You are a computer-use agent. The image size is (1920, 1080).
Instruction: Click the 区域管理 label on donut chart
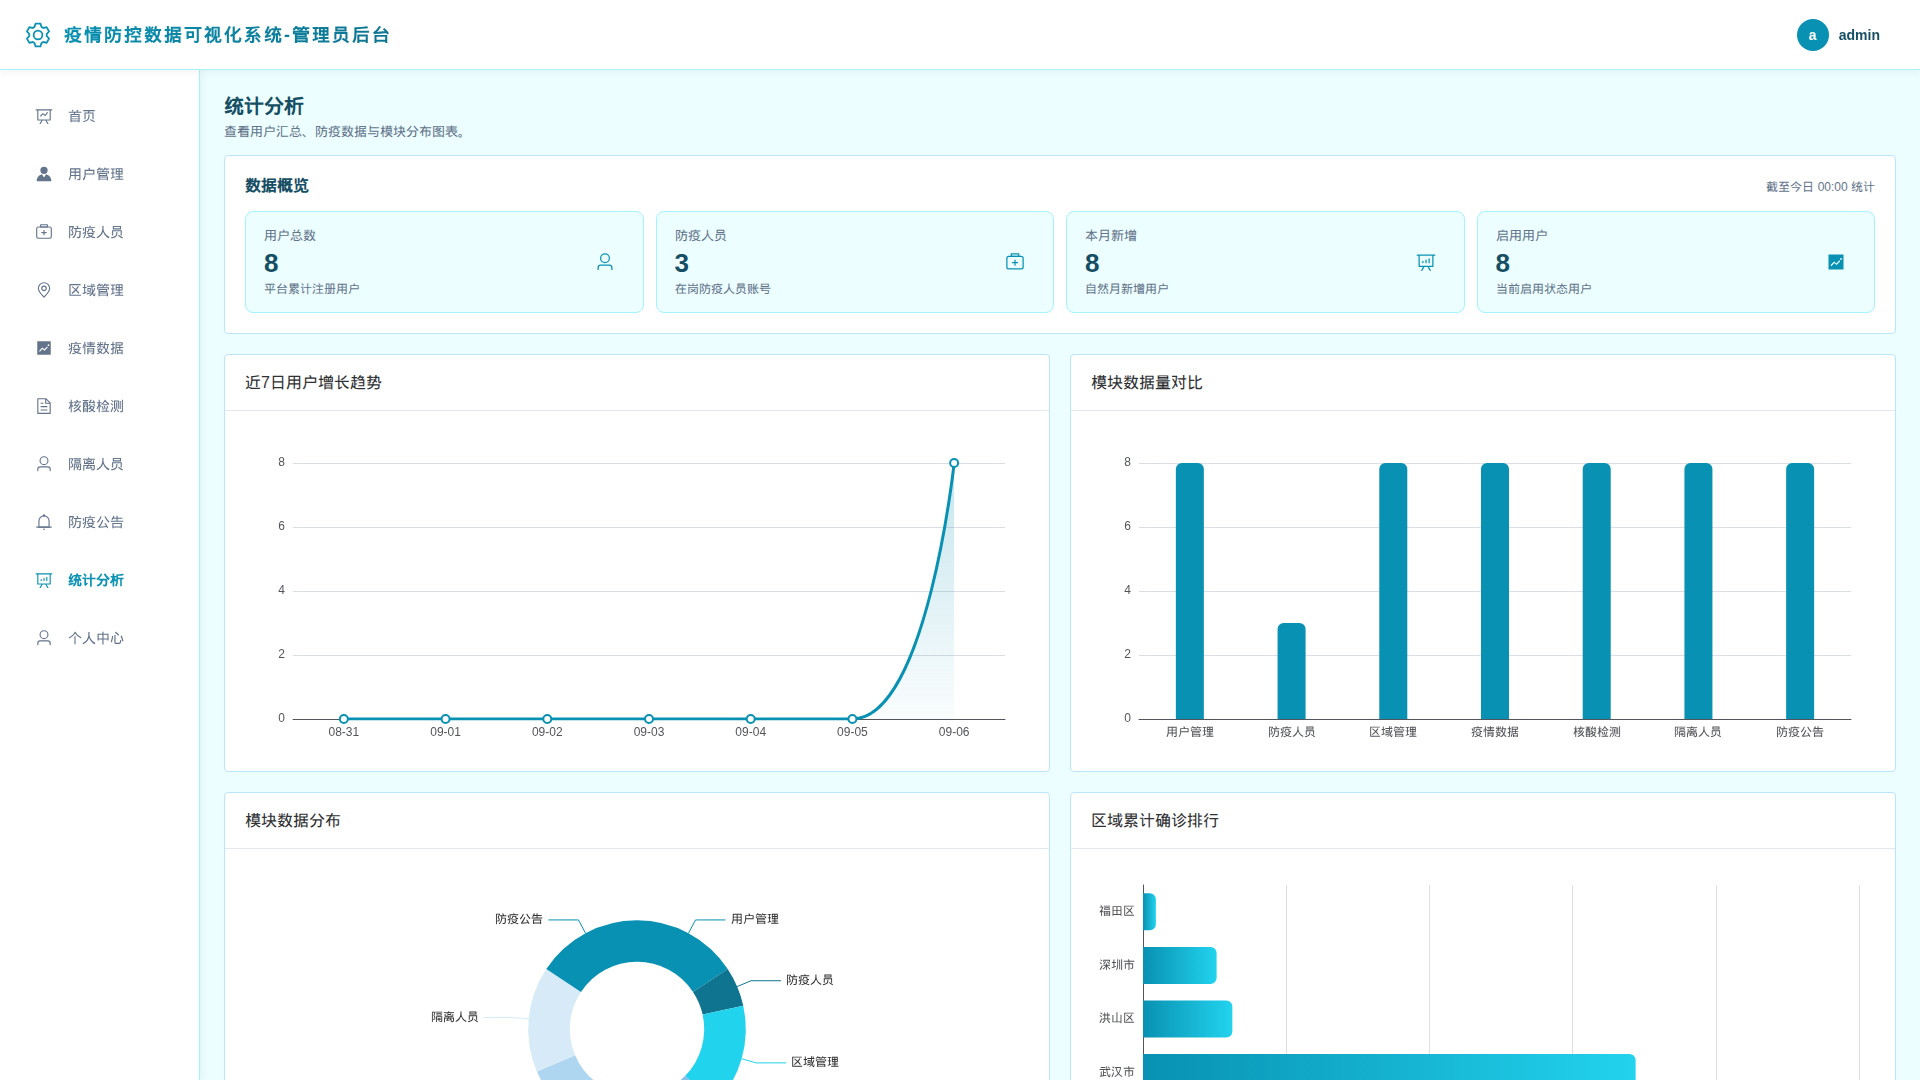[x=815, y=1062]
